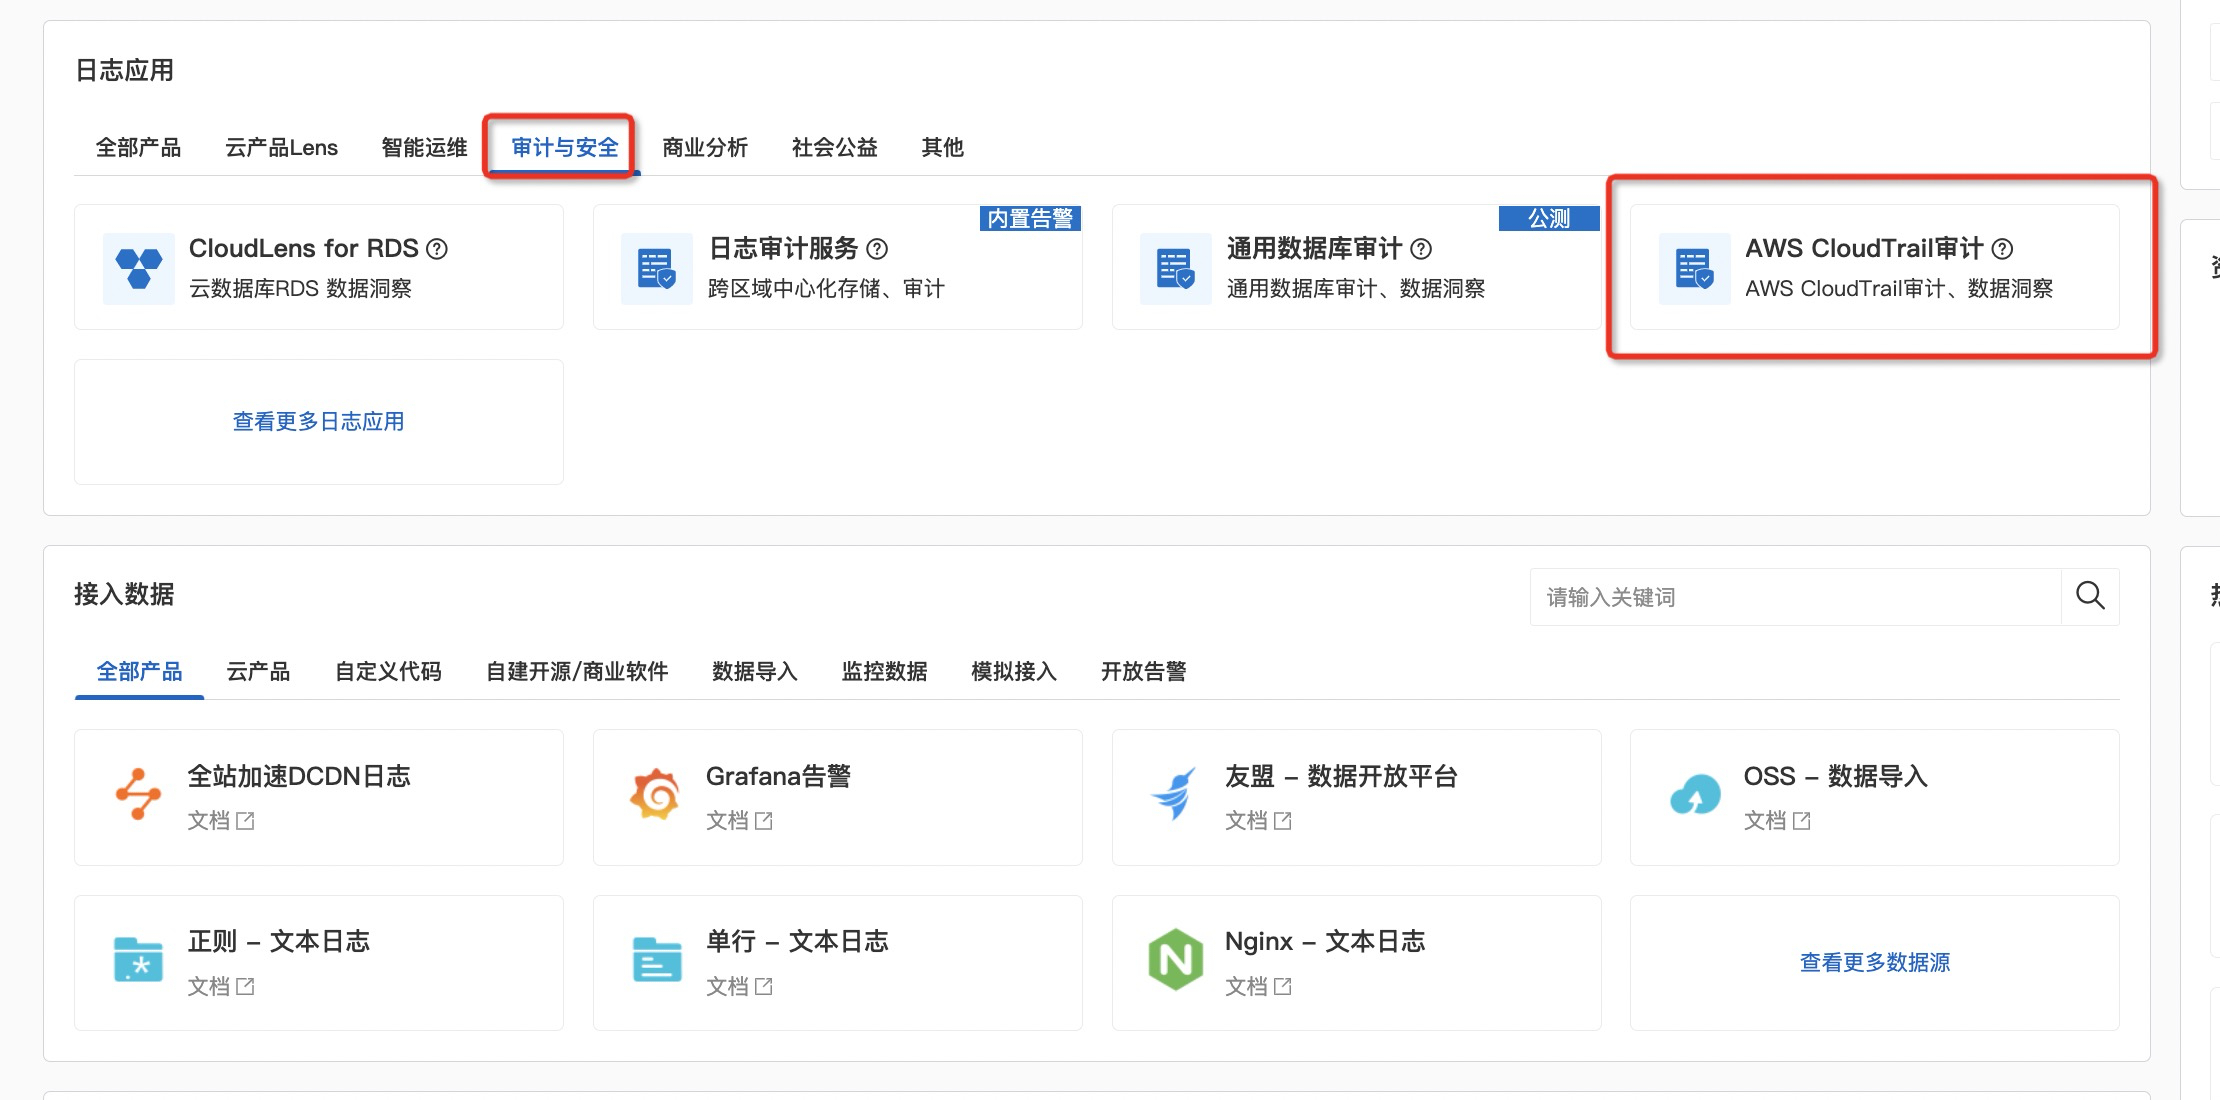Click the Nginx green hexagon icon
Image resolution: width=2220 pixels, height=1100 pixels.
[x=1175, y=960]
